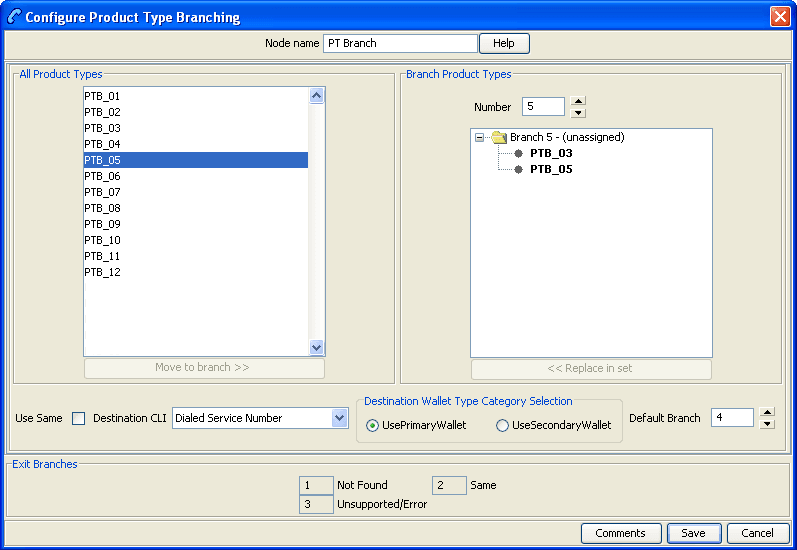Screen dimensions: 797x550
Task: Increase the branch Number value
Action: pyautogui.click(x=578, y=101)
